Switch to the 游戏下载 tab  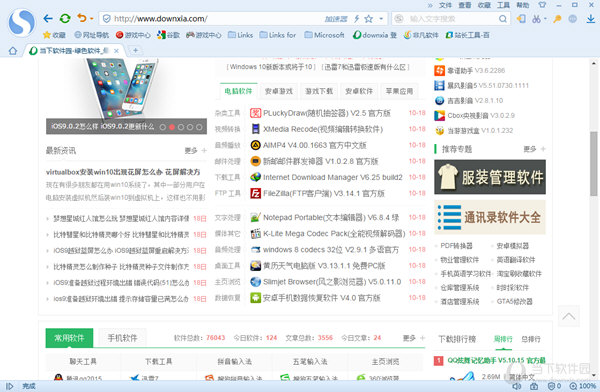[x=319, y=91]
